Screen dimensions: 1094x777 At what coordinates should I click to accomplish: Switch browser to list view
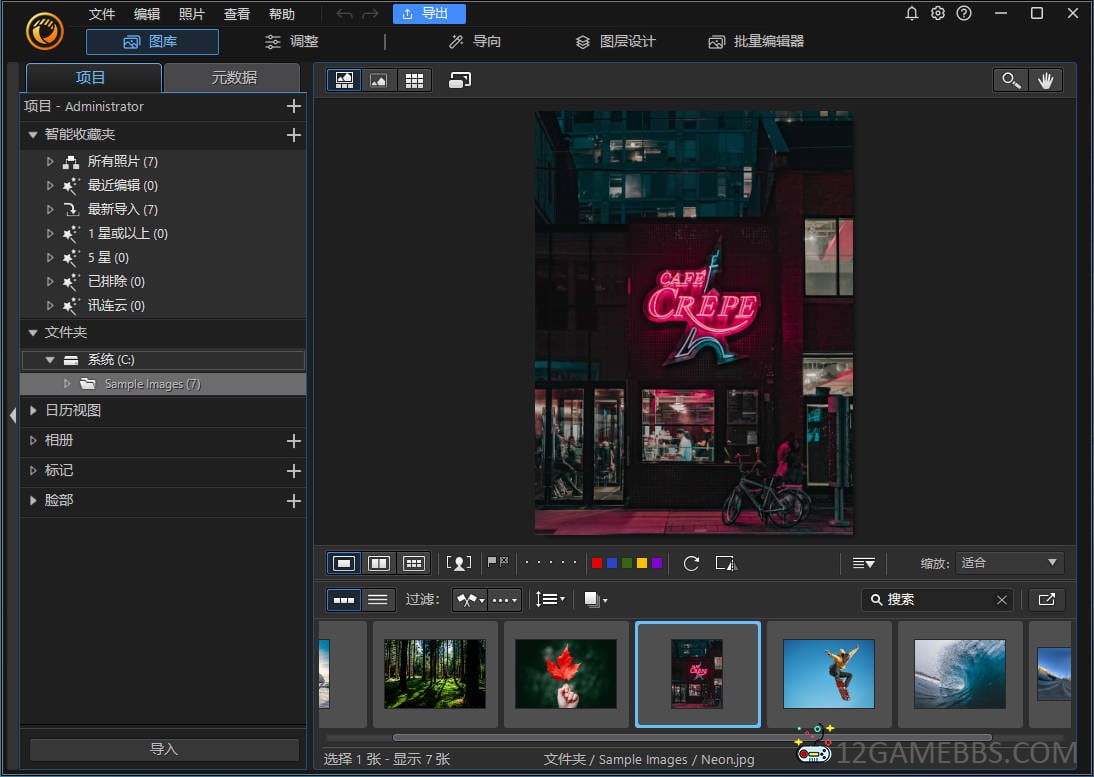(378, 600)
